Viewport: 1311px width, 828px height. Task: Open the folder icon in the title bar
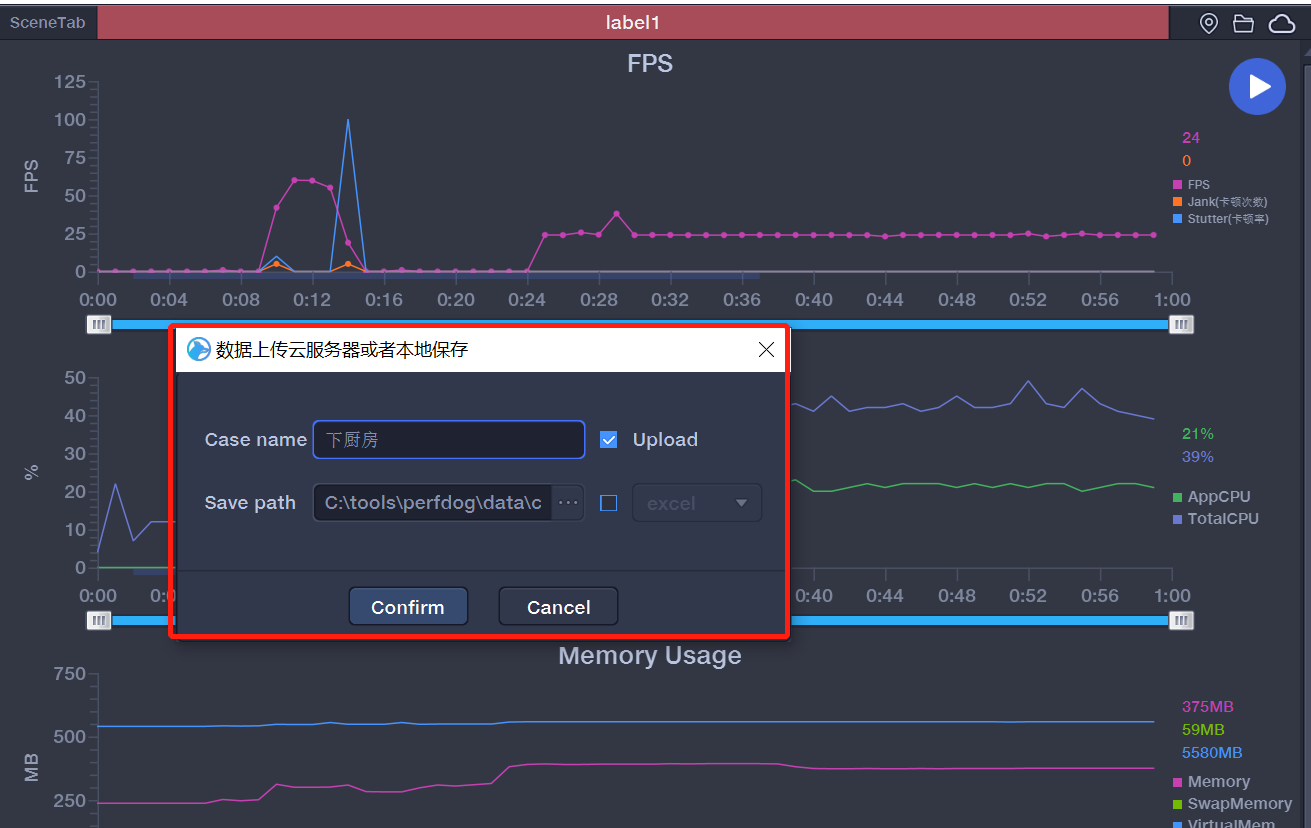(1243, 22)
